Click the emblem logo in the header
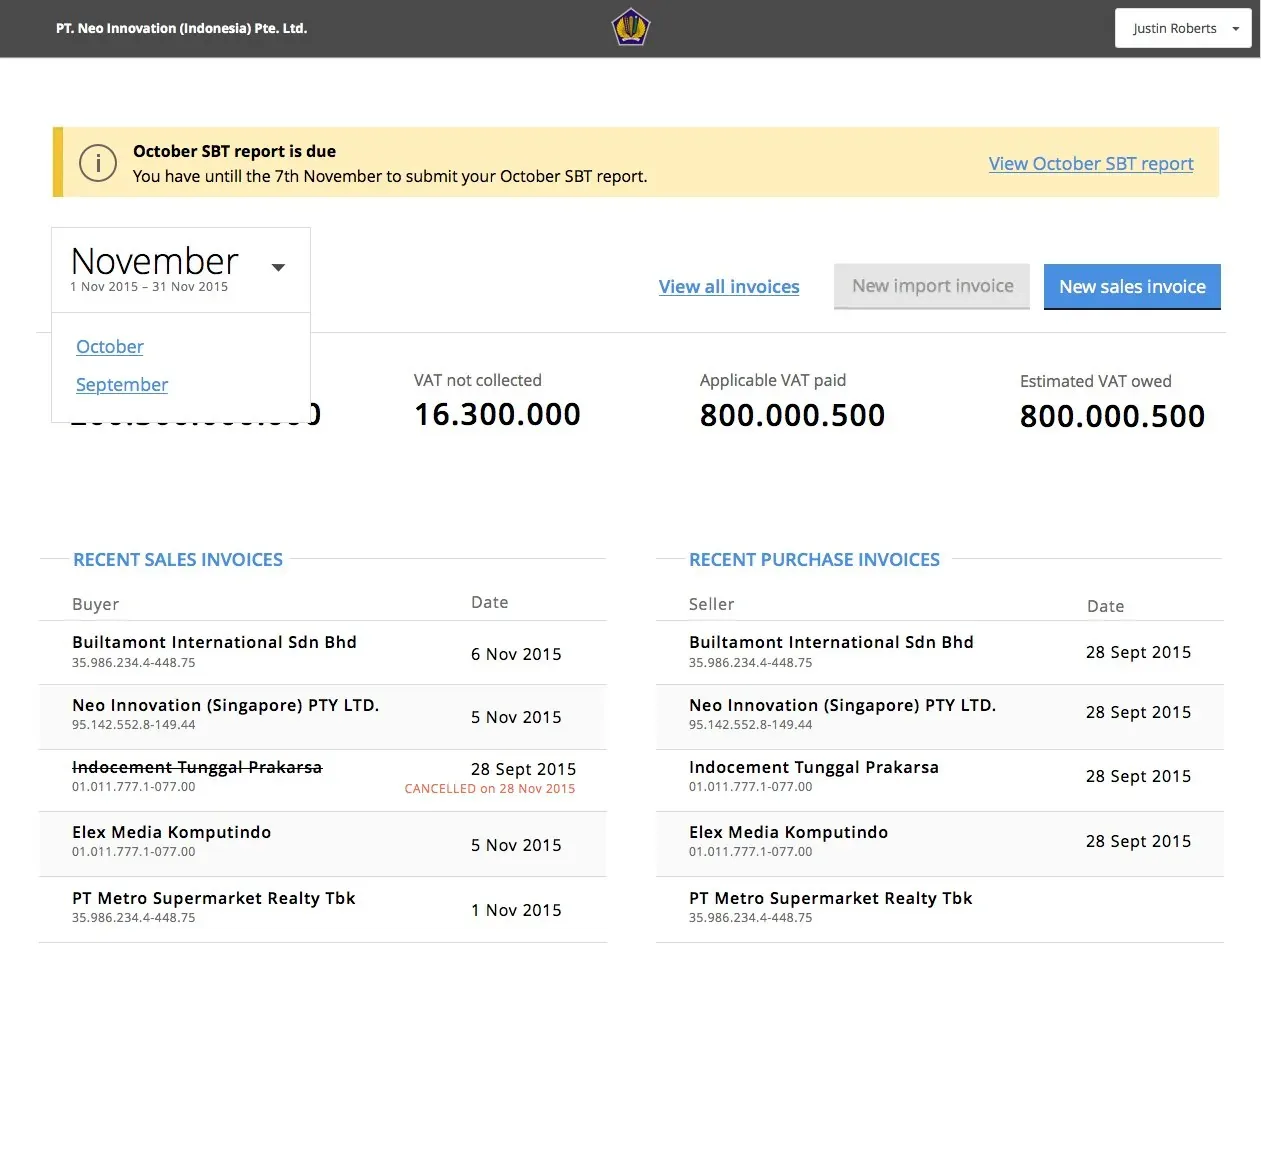1261x1166 pixels. click(631, 27)
